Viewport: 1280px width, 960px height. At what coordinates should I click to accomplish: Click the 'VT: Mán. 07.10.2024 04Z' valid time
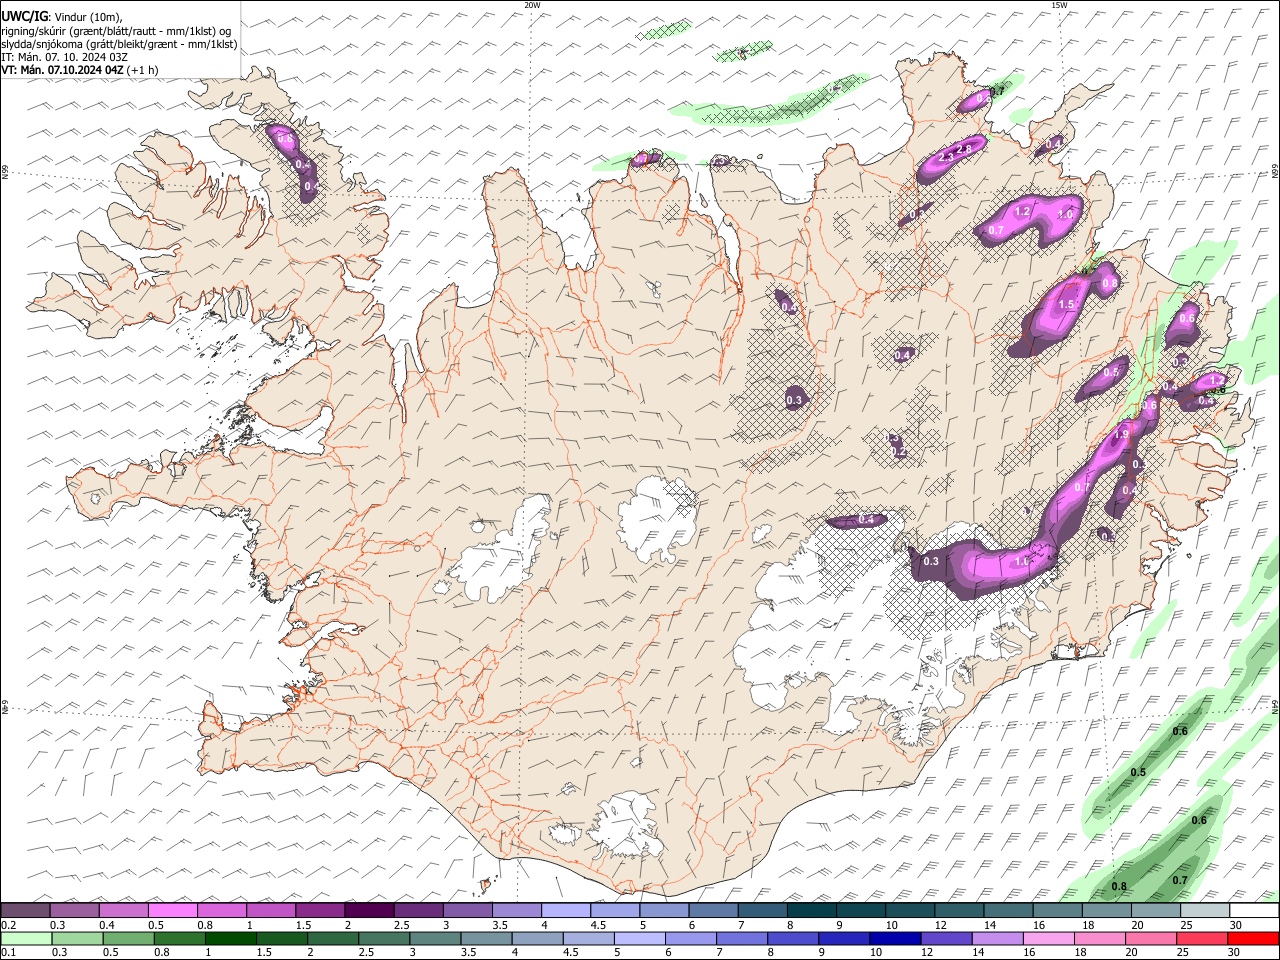click(62, 70)
